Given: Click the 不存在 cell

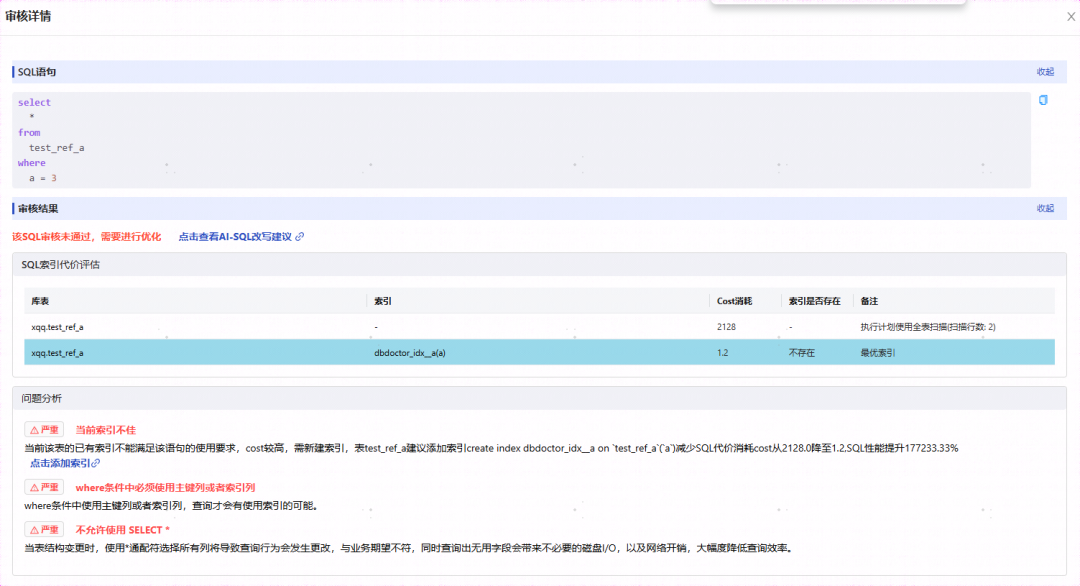Looking at the screenshot, I should point(802,353).
